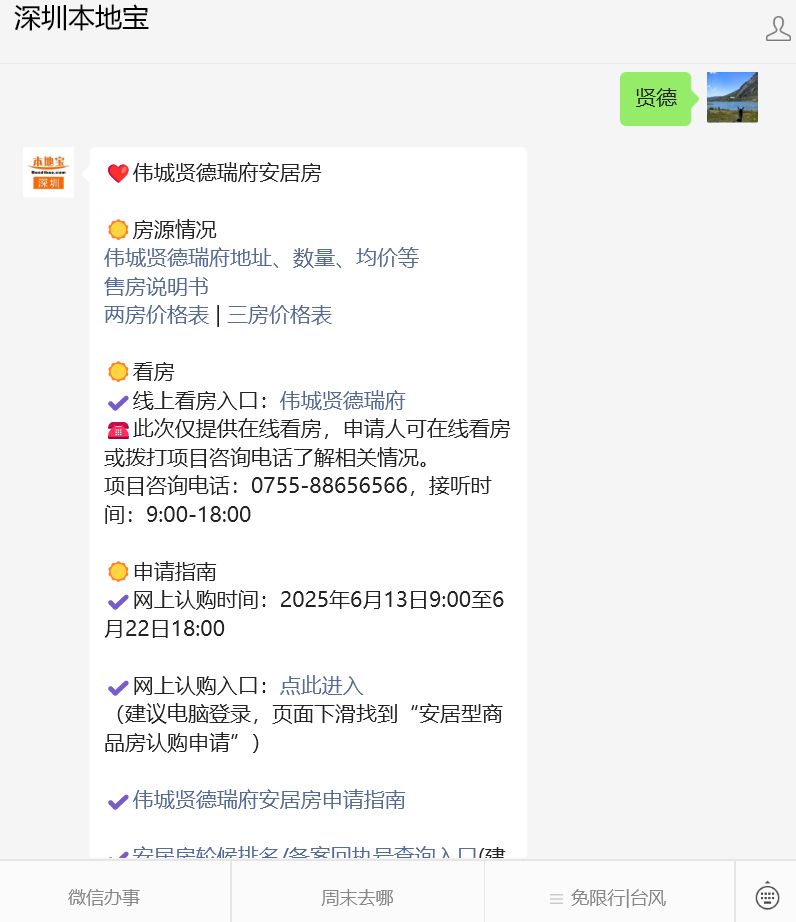This screenshot has height=922, width=796.
Task: Click the checkmark before 伟城贤德瑞府安居房申请指南
Action: pos(118,801)
